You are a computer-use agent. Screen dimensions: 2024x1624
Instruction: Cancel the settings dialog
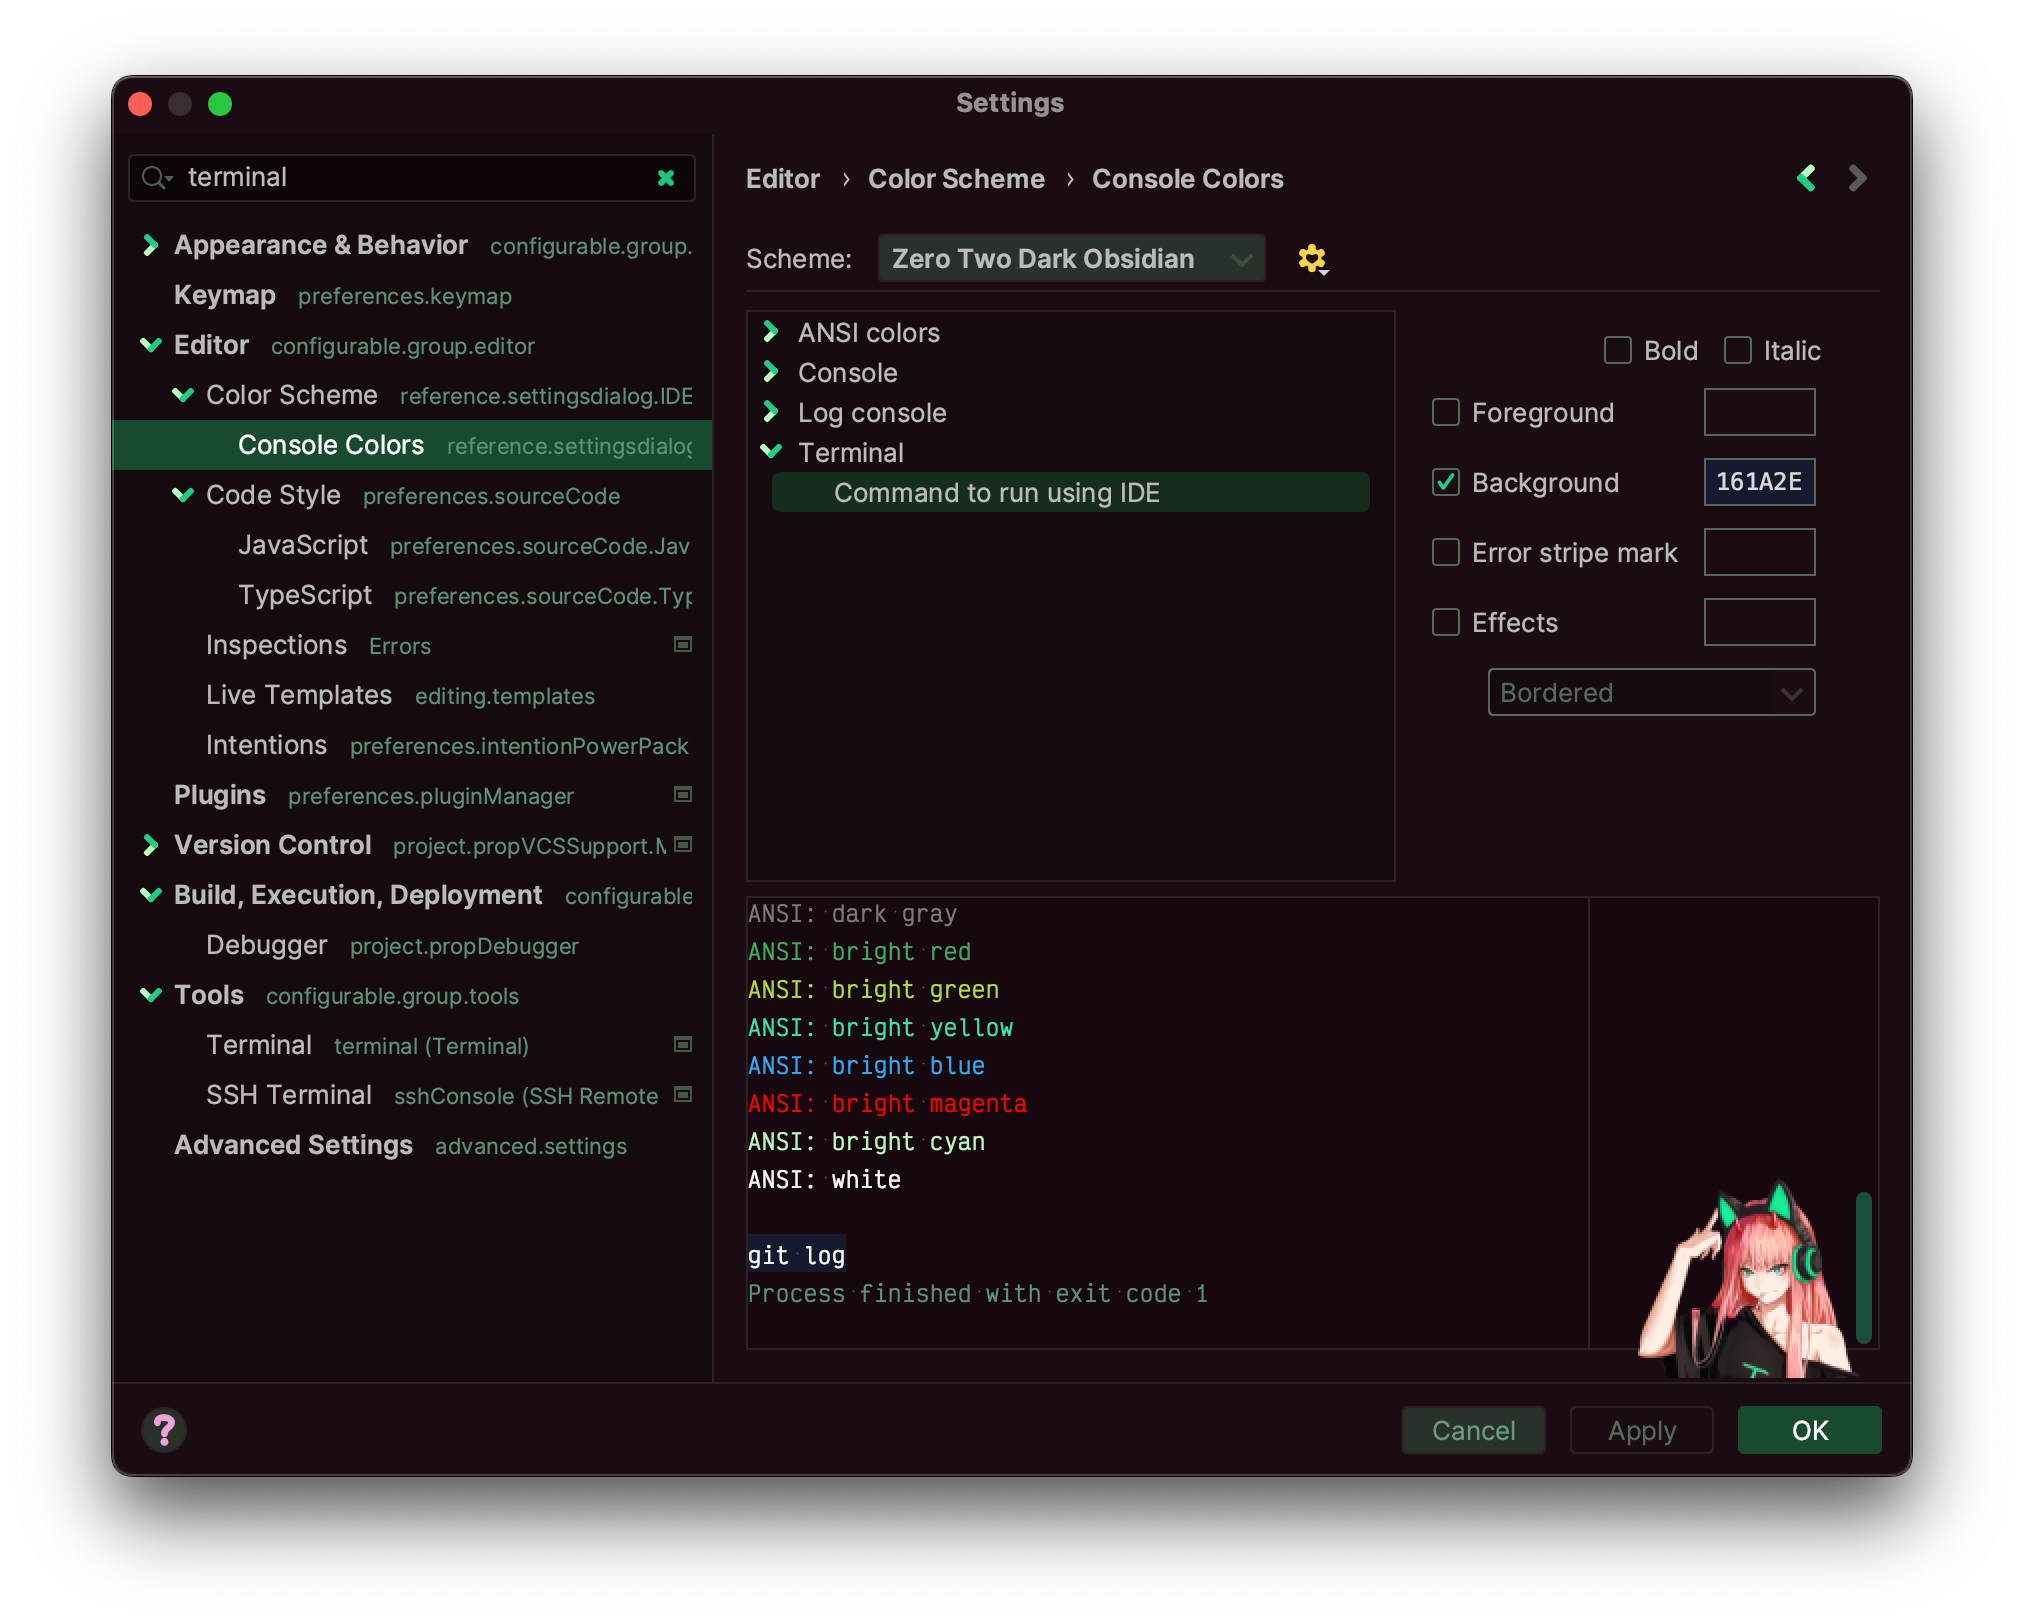click(1473, 1430)
